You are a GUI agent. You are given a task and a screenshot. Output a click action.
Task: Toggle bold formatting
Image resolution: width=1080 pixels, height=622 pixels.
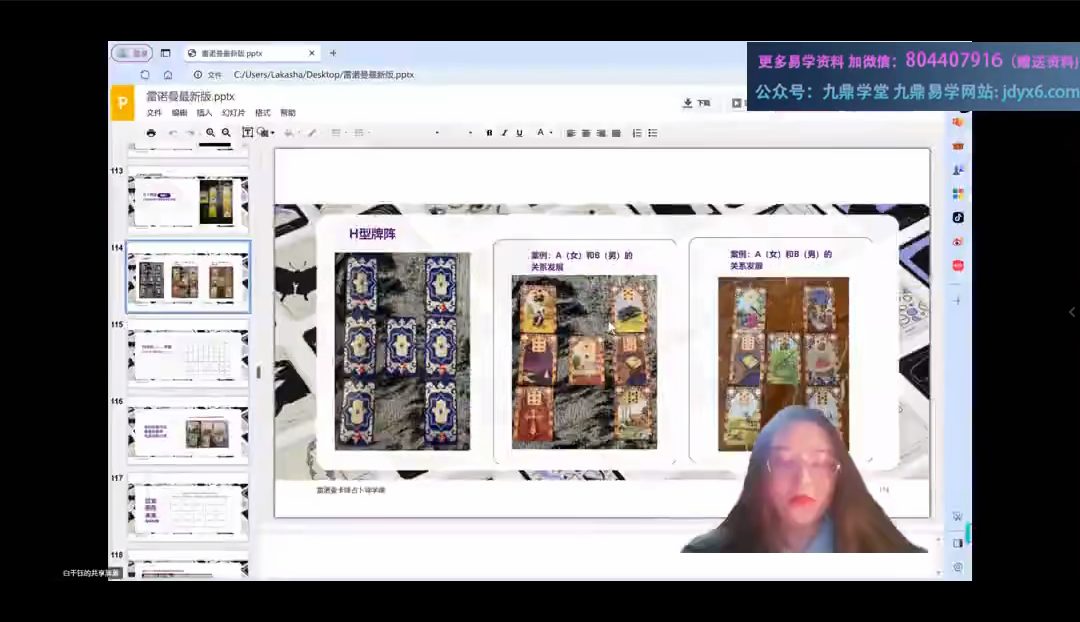tap(489, 133)
